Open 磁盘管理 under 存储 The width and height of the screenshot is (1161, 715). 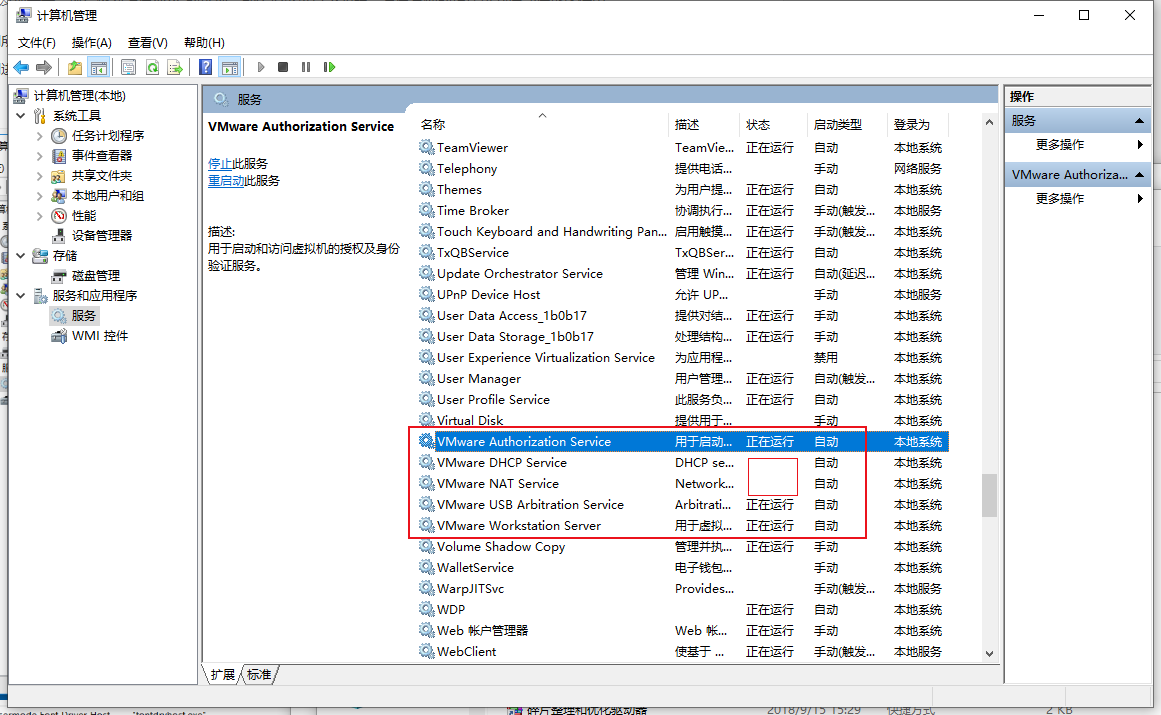(x=96, y=275)
